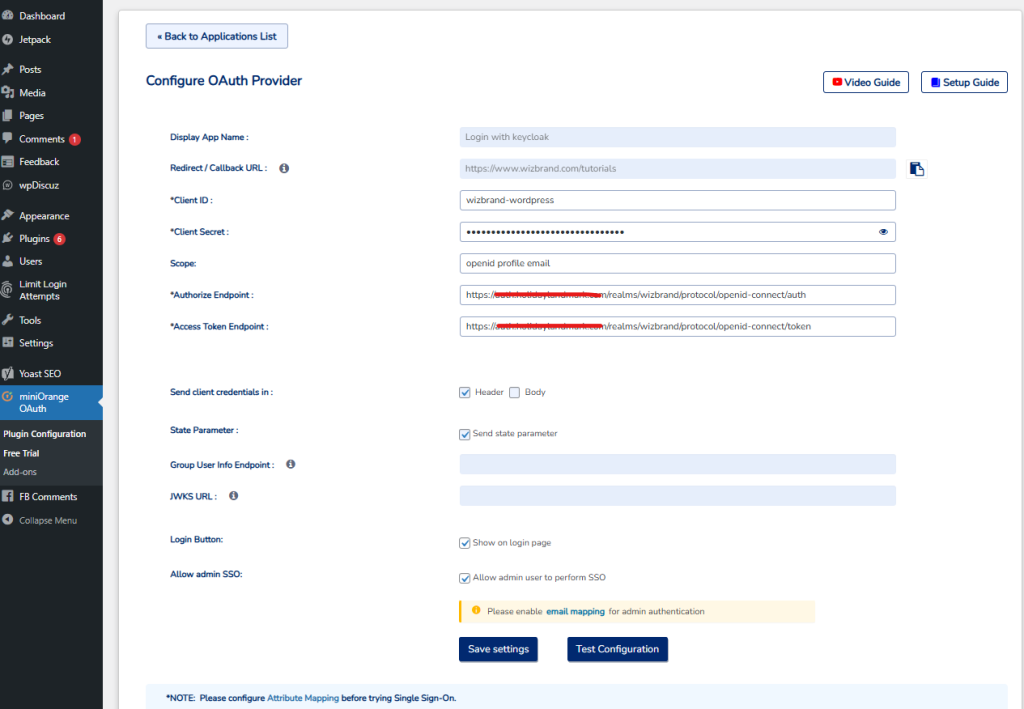Open Jetpack from the sidebar icon
1024x709 pixels.
coord(8,39)
